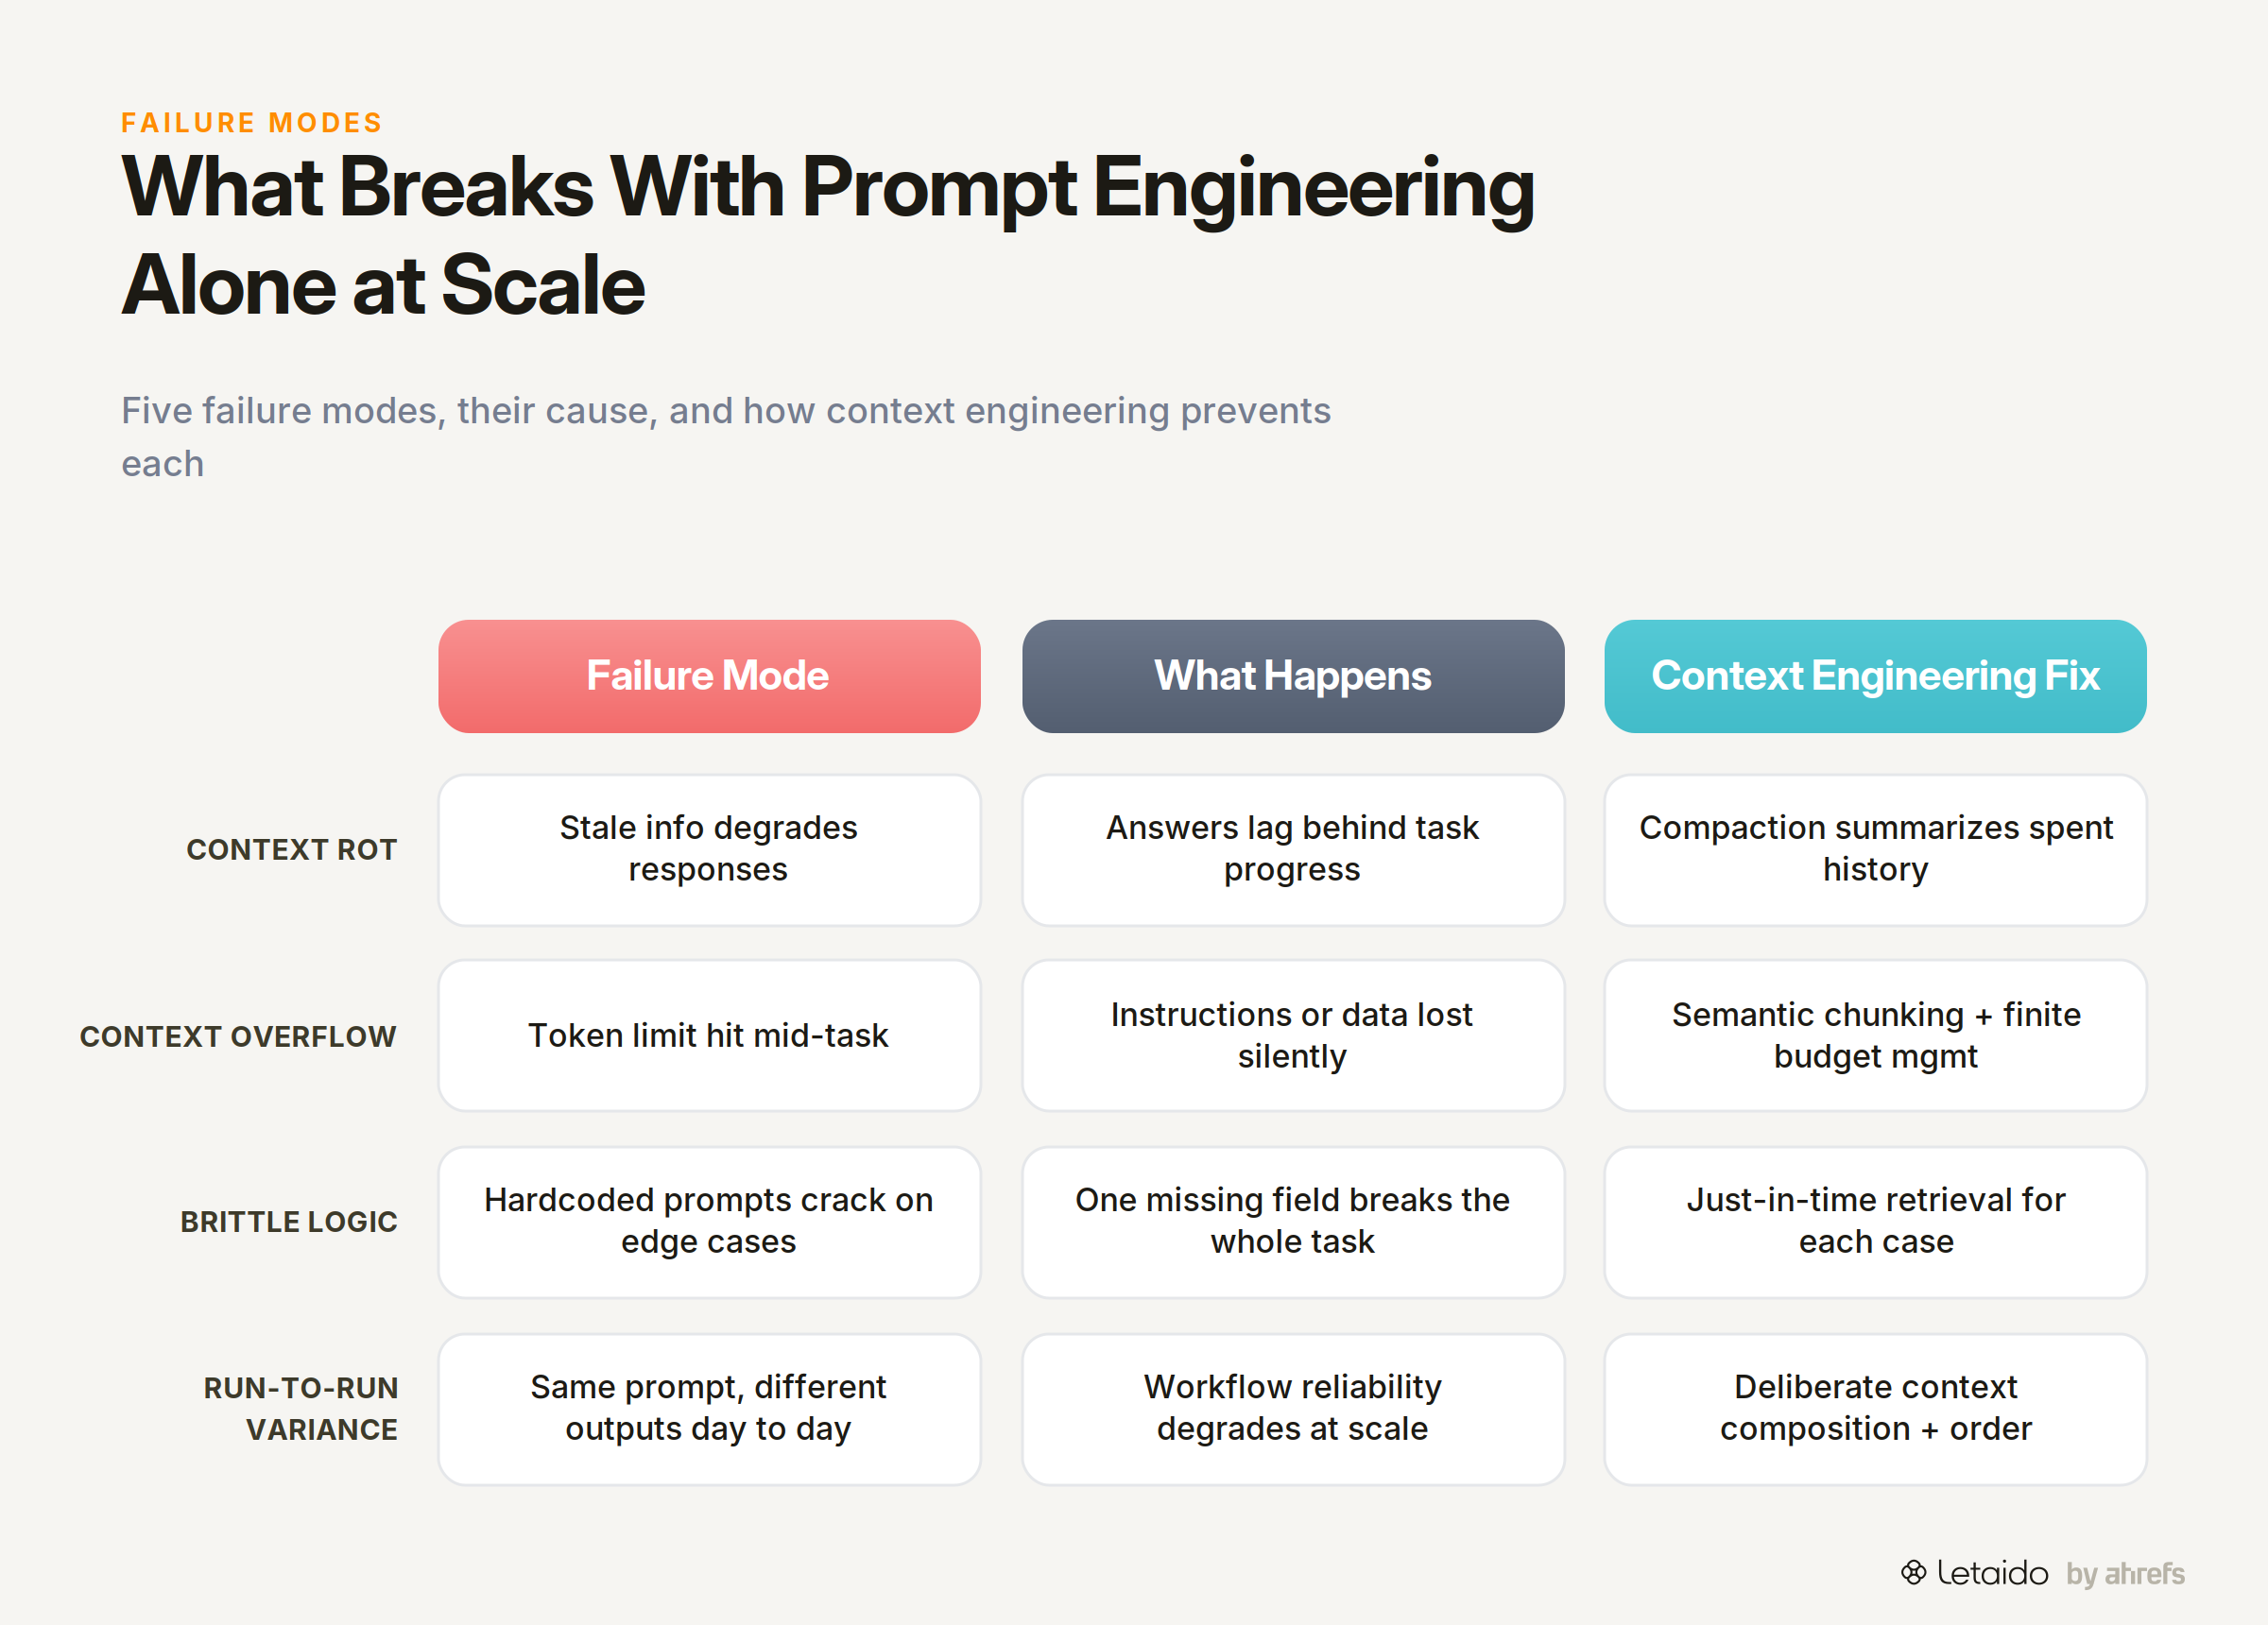Click 'Same prompt, different outputs' cell
The image size is (2268, 1625).
coord(709,1408)
